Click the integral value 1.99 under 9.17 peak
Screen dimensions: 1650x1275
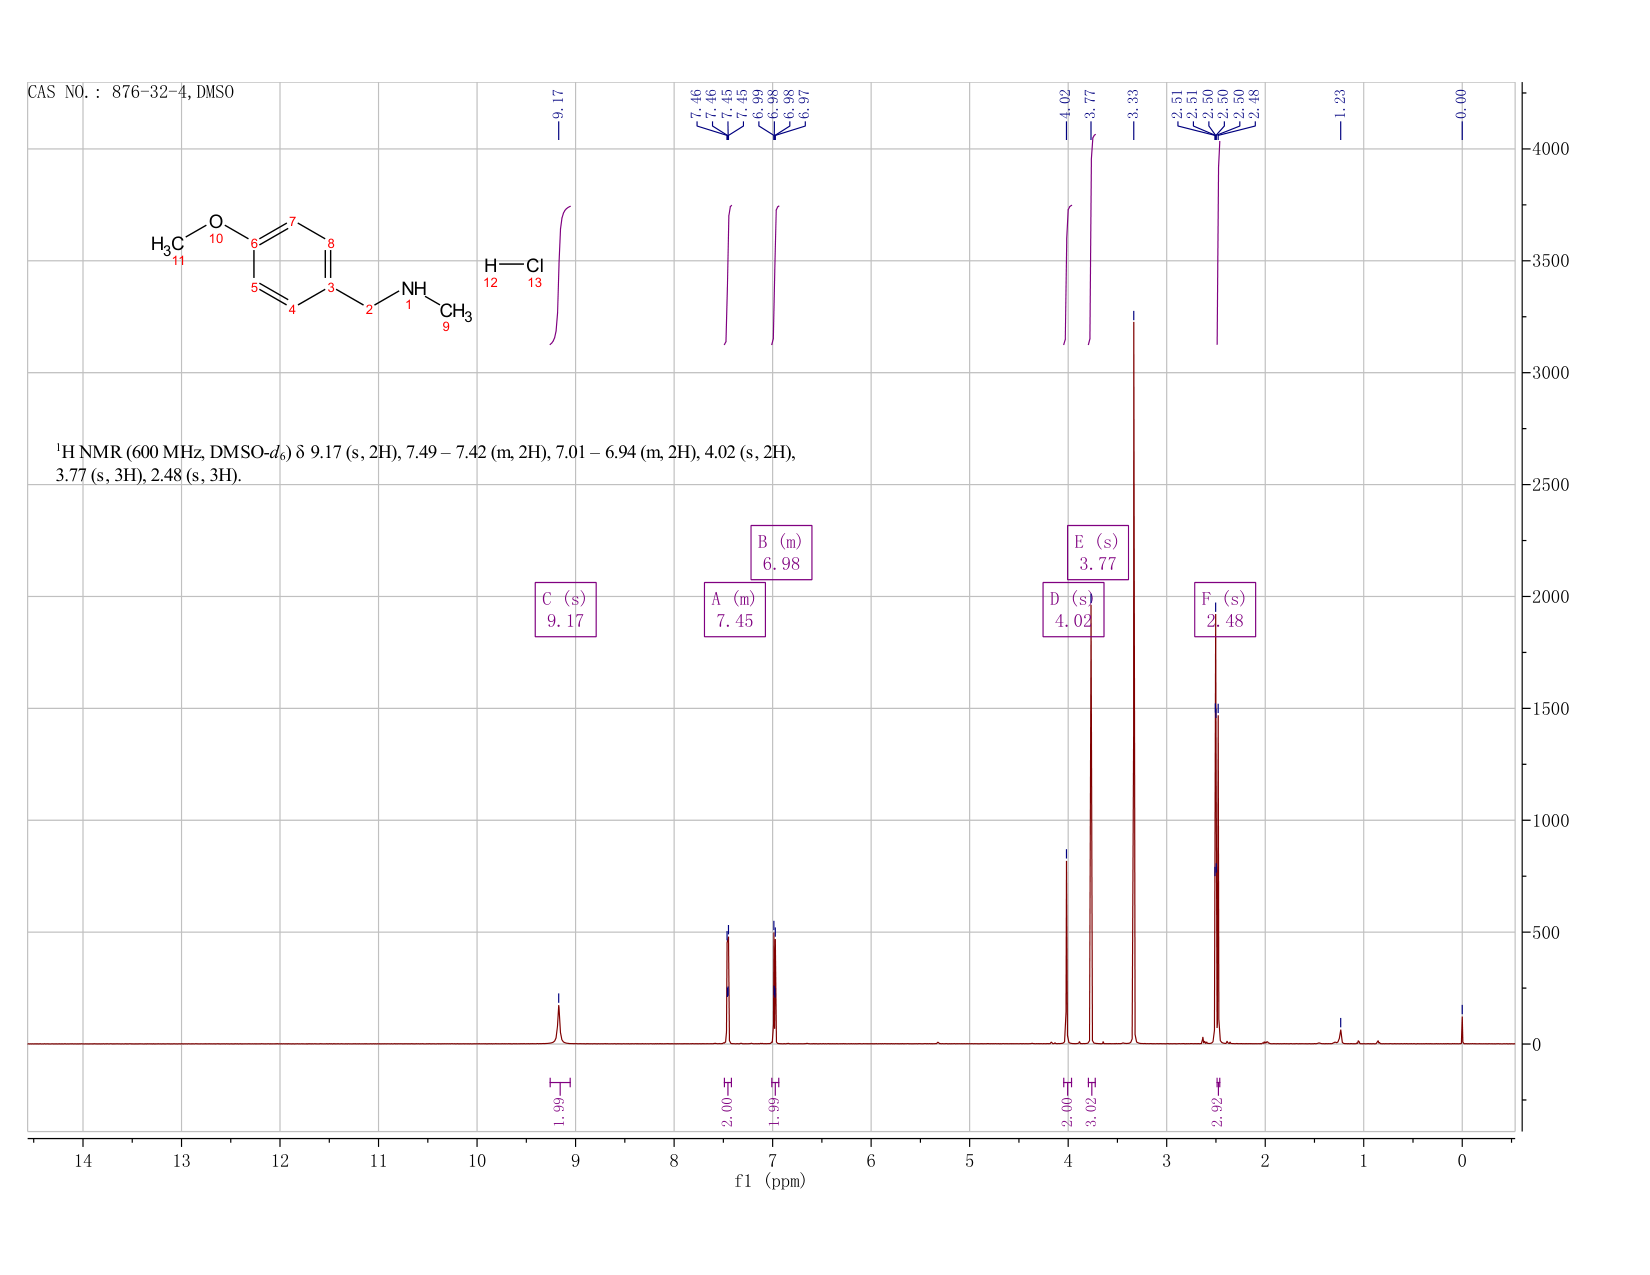pyautogui.click(x=559, y=1111)
